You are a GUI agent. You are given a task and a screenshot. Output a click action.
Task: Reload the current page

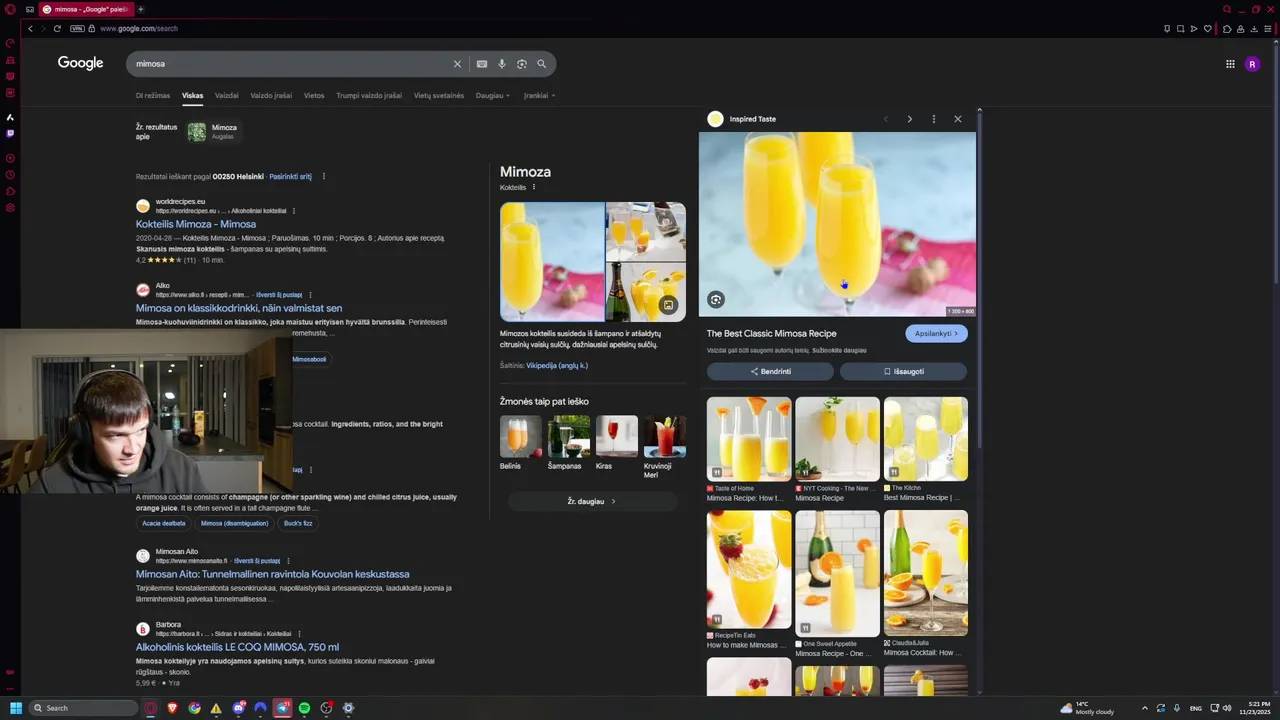click(57, 28)
